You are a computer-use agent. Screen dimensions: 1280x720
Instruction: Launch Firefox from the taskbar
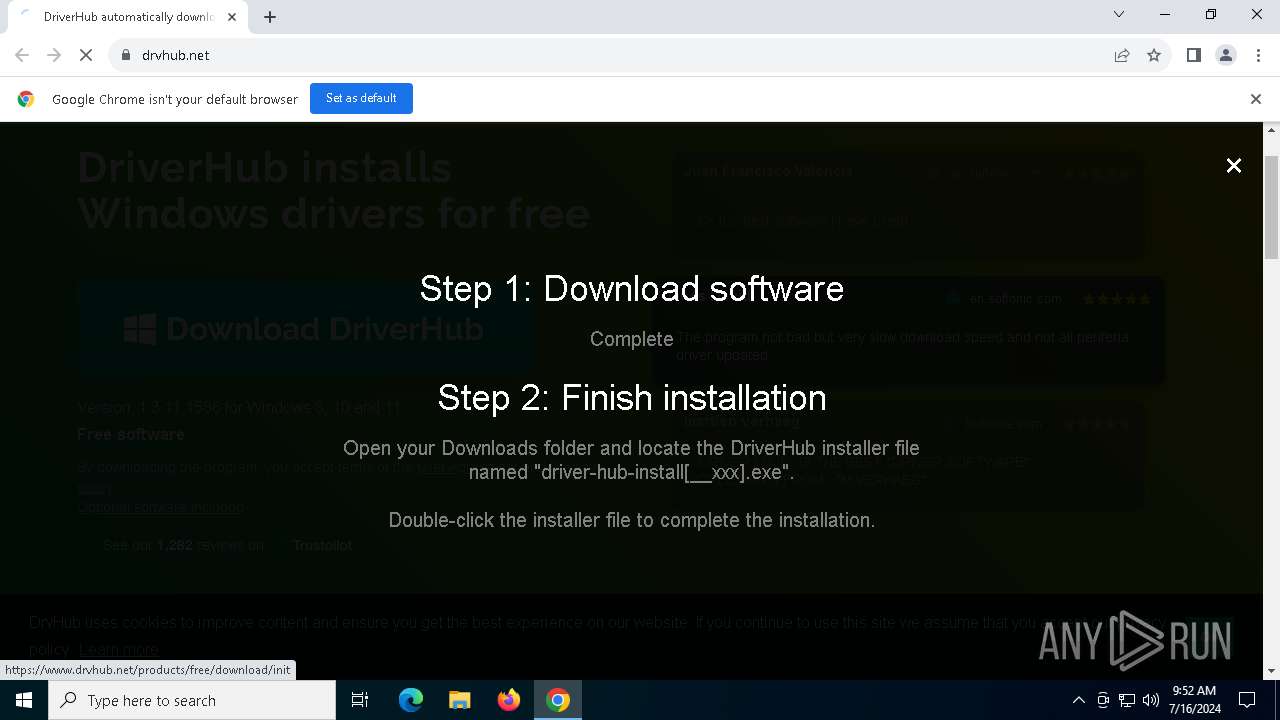tap(508, 700)
